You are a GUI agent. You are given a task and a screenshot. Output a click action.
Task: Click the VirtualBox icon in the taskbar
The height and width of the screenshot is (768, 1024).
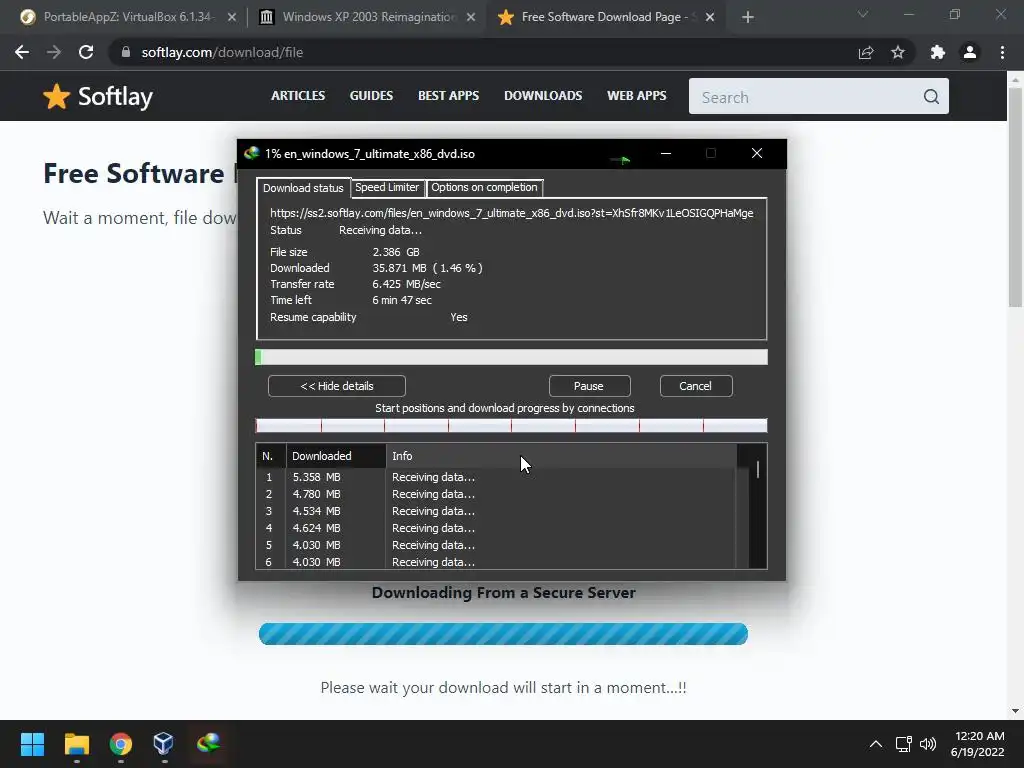(163, 744)
